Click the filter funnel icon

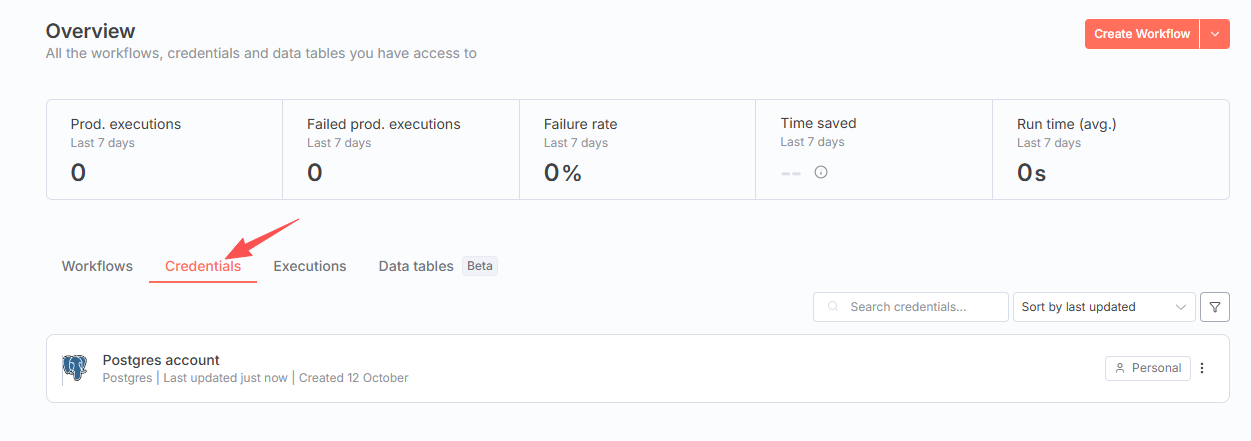tap(1214, 307)
